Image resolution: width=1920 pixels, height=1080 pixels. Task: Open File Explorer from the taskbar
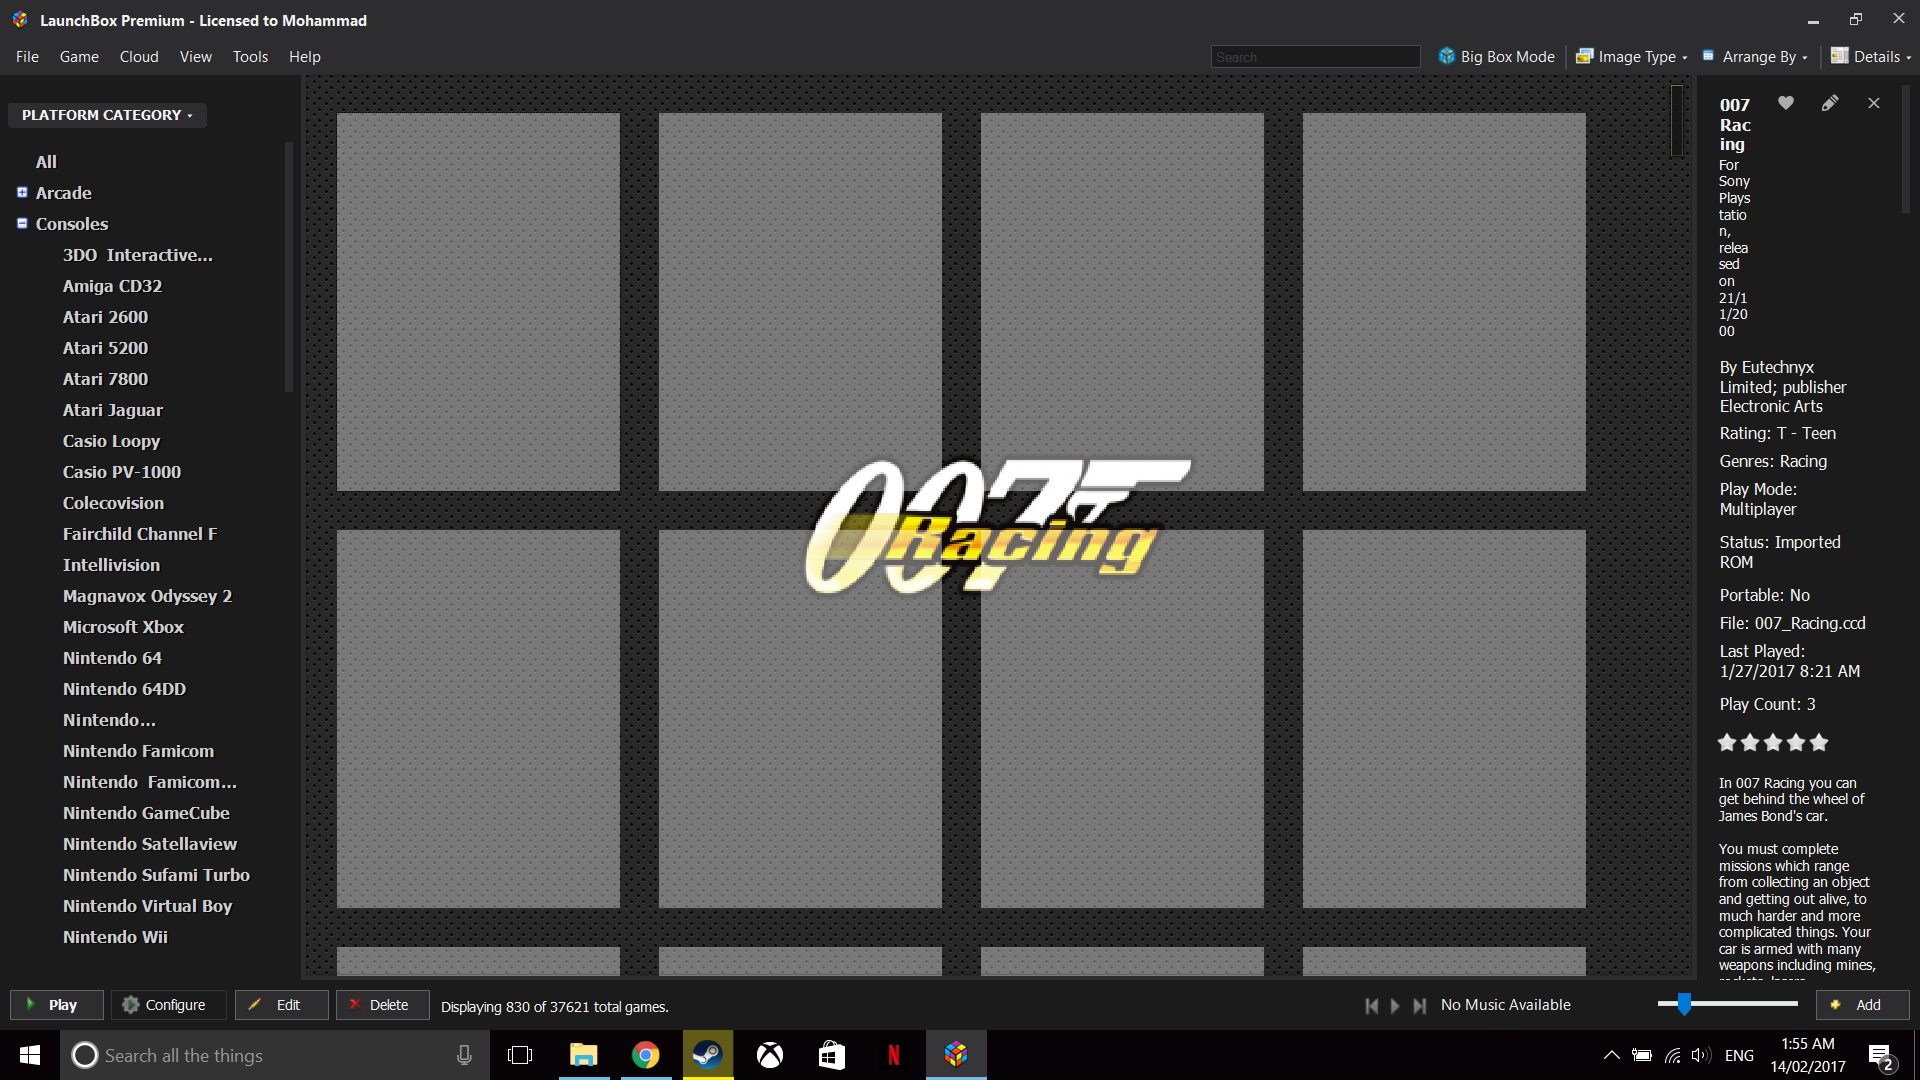pos(583,1055)
